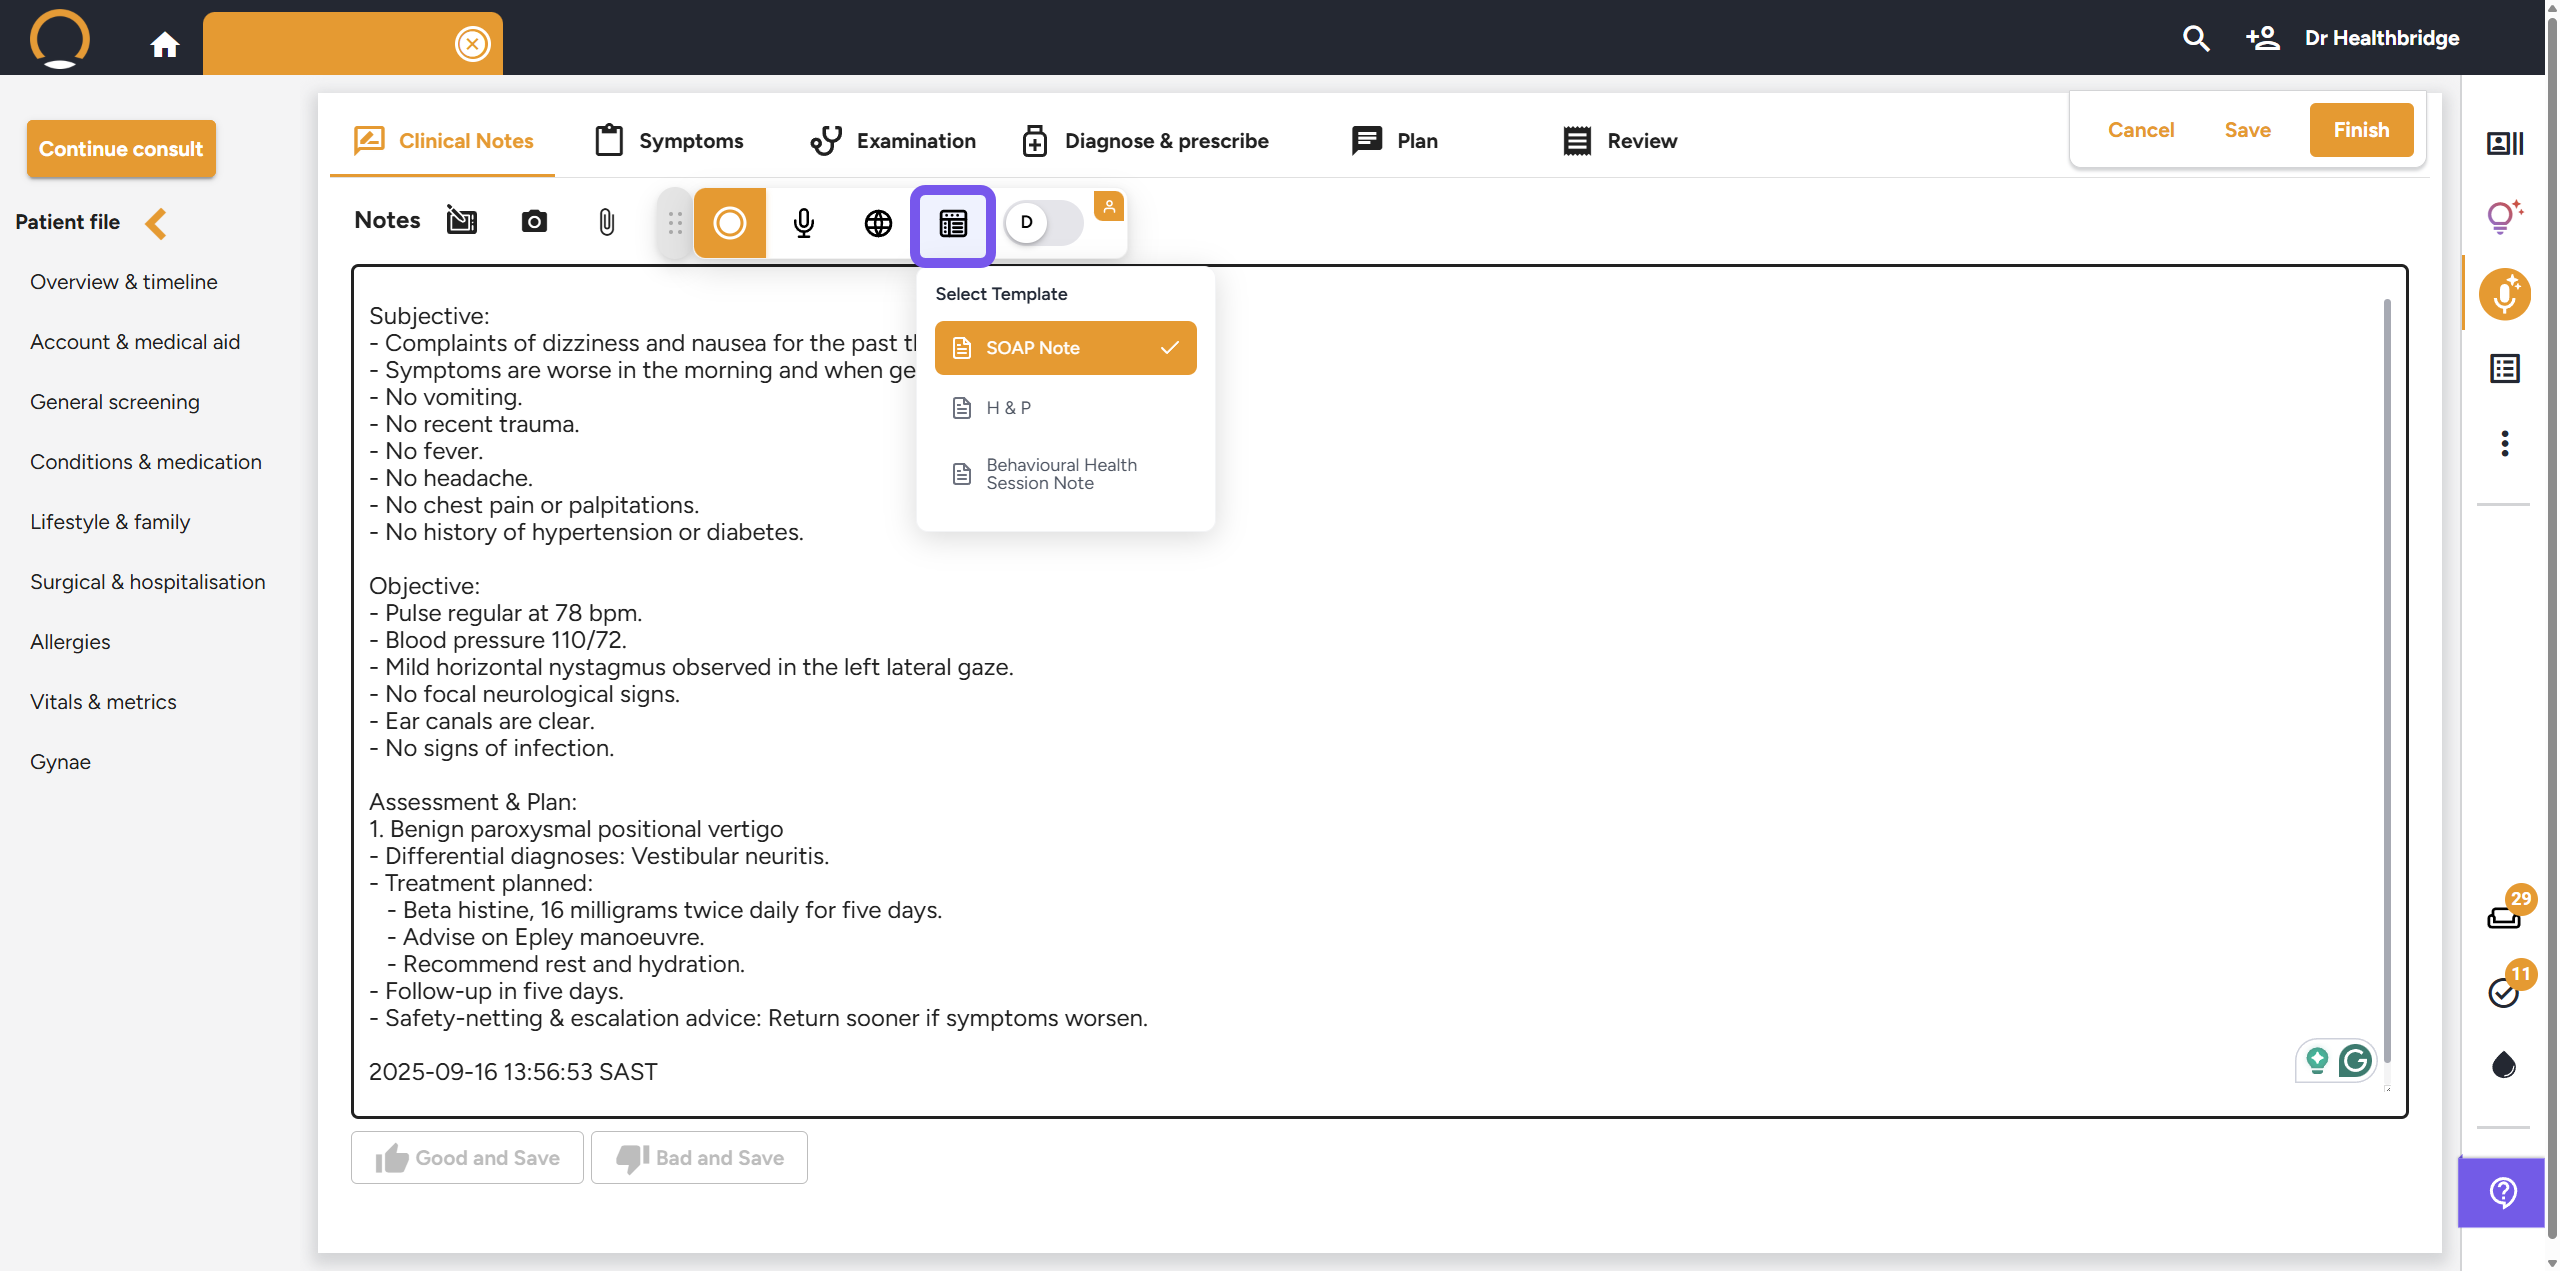This screenshot has height=1271, width=2560.
Task: Open the three-dot more options menu
Action: pyautogui.click(x=2504, y=443)
